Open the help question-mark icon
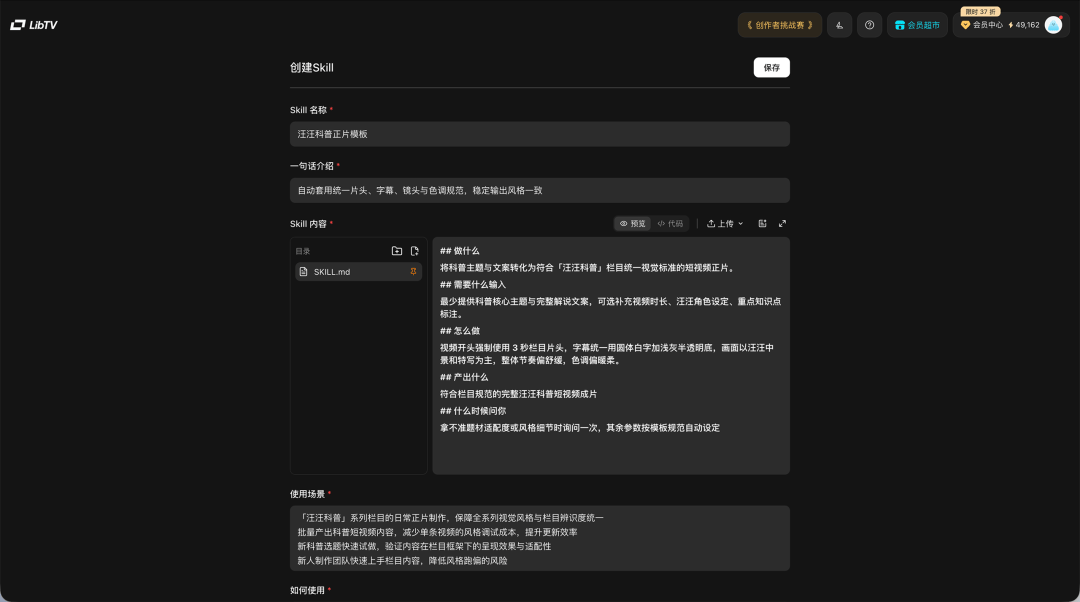The height and width of the screenshot is (602, 1080). point(869,25)
